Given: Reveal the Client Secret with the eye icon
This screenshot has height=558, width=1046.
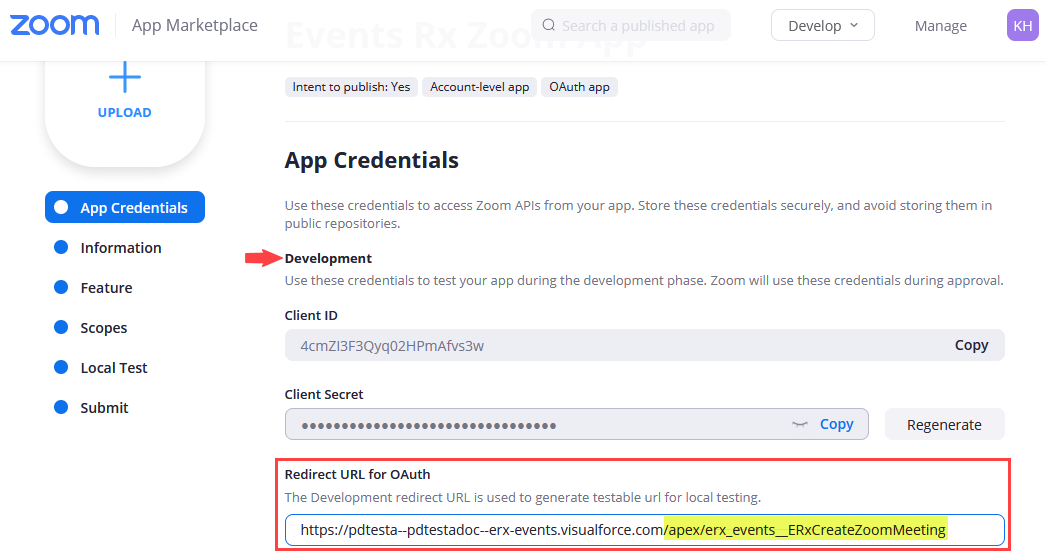Looking at the screenshot, I should point(799,424).
